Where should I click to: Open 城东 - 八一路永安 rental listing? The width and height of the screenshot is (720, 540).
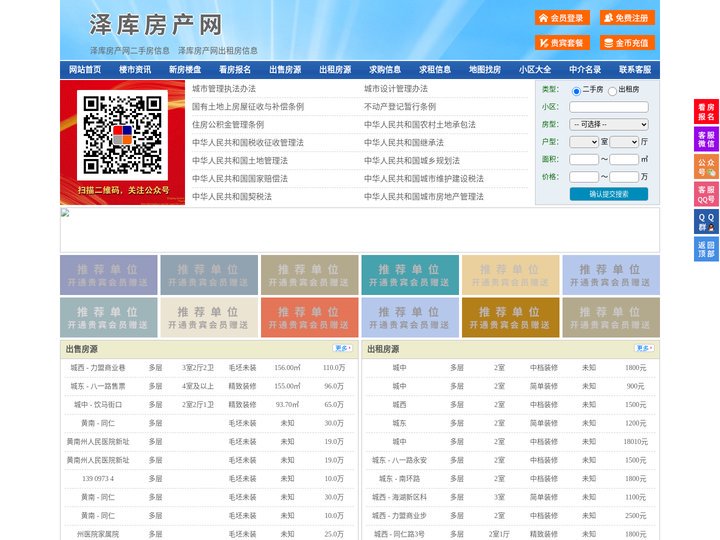coord(399,460)
